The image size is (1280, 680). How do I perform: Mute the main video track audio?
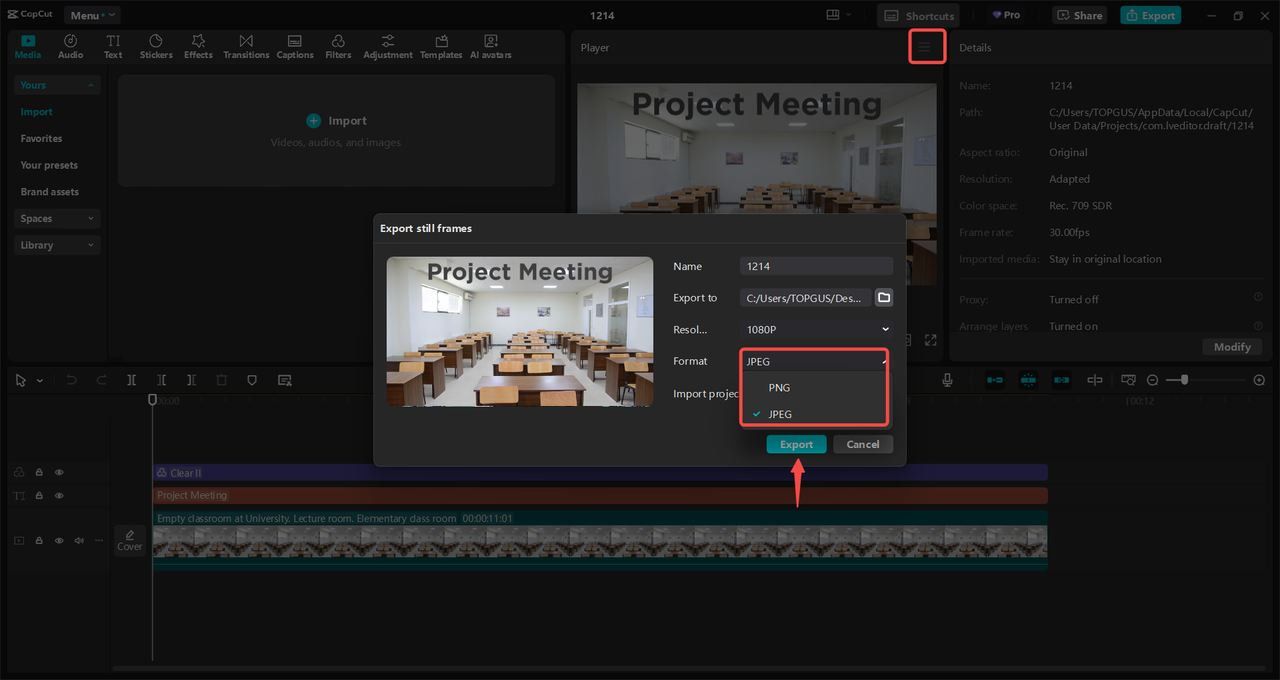point(79,540)
